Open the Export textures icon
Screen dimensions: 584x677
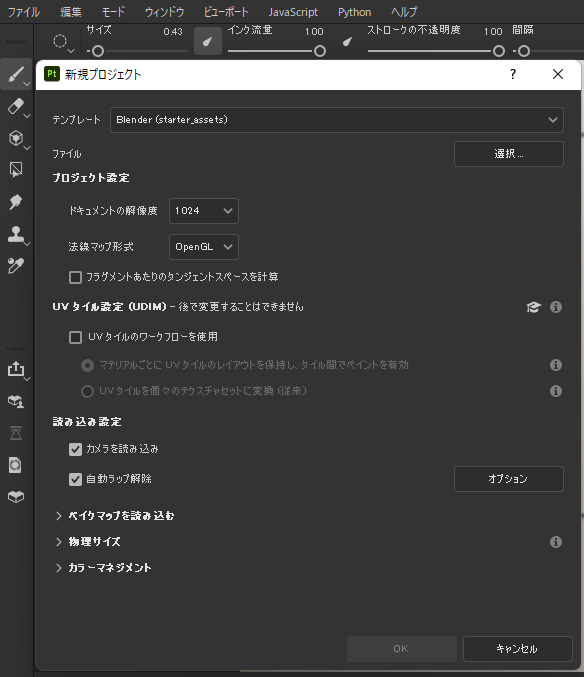(16, 369)
